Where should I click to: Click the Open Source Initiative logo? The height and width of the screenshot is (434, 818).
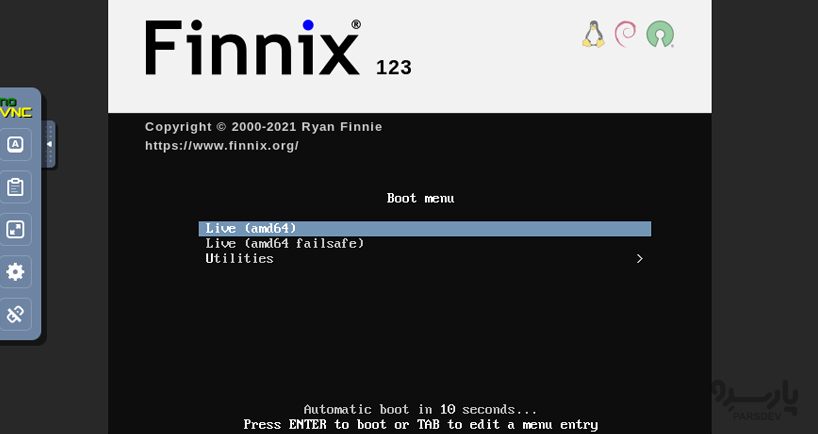[660, 34]
